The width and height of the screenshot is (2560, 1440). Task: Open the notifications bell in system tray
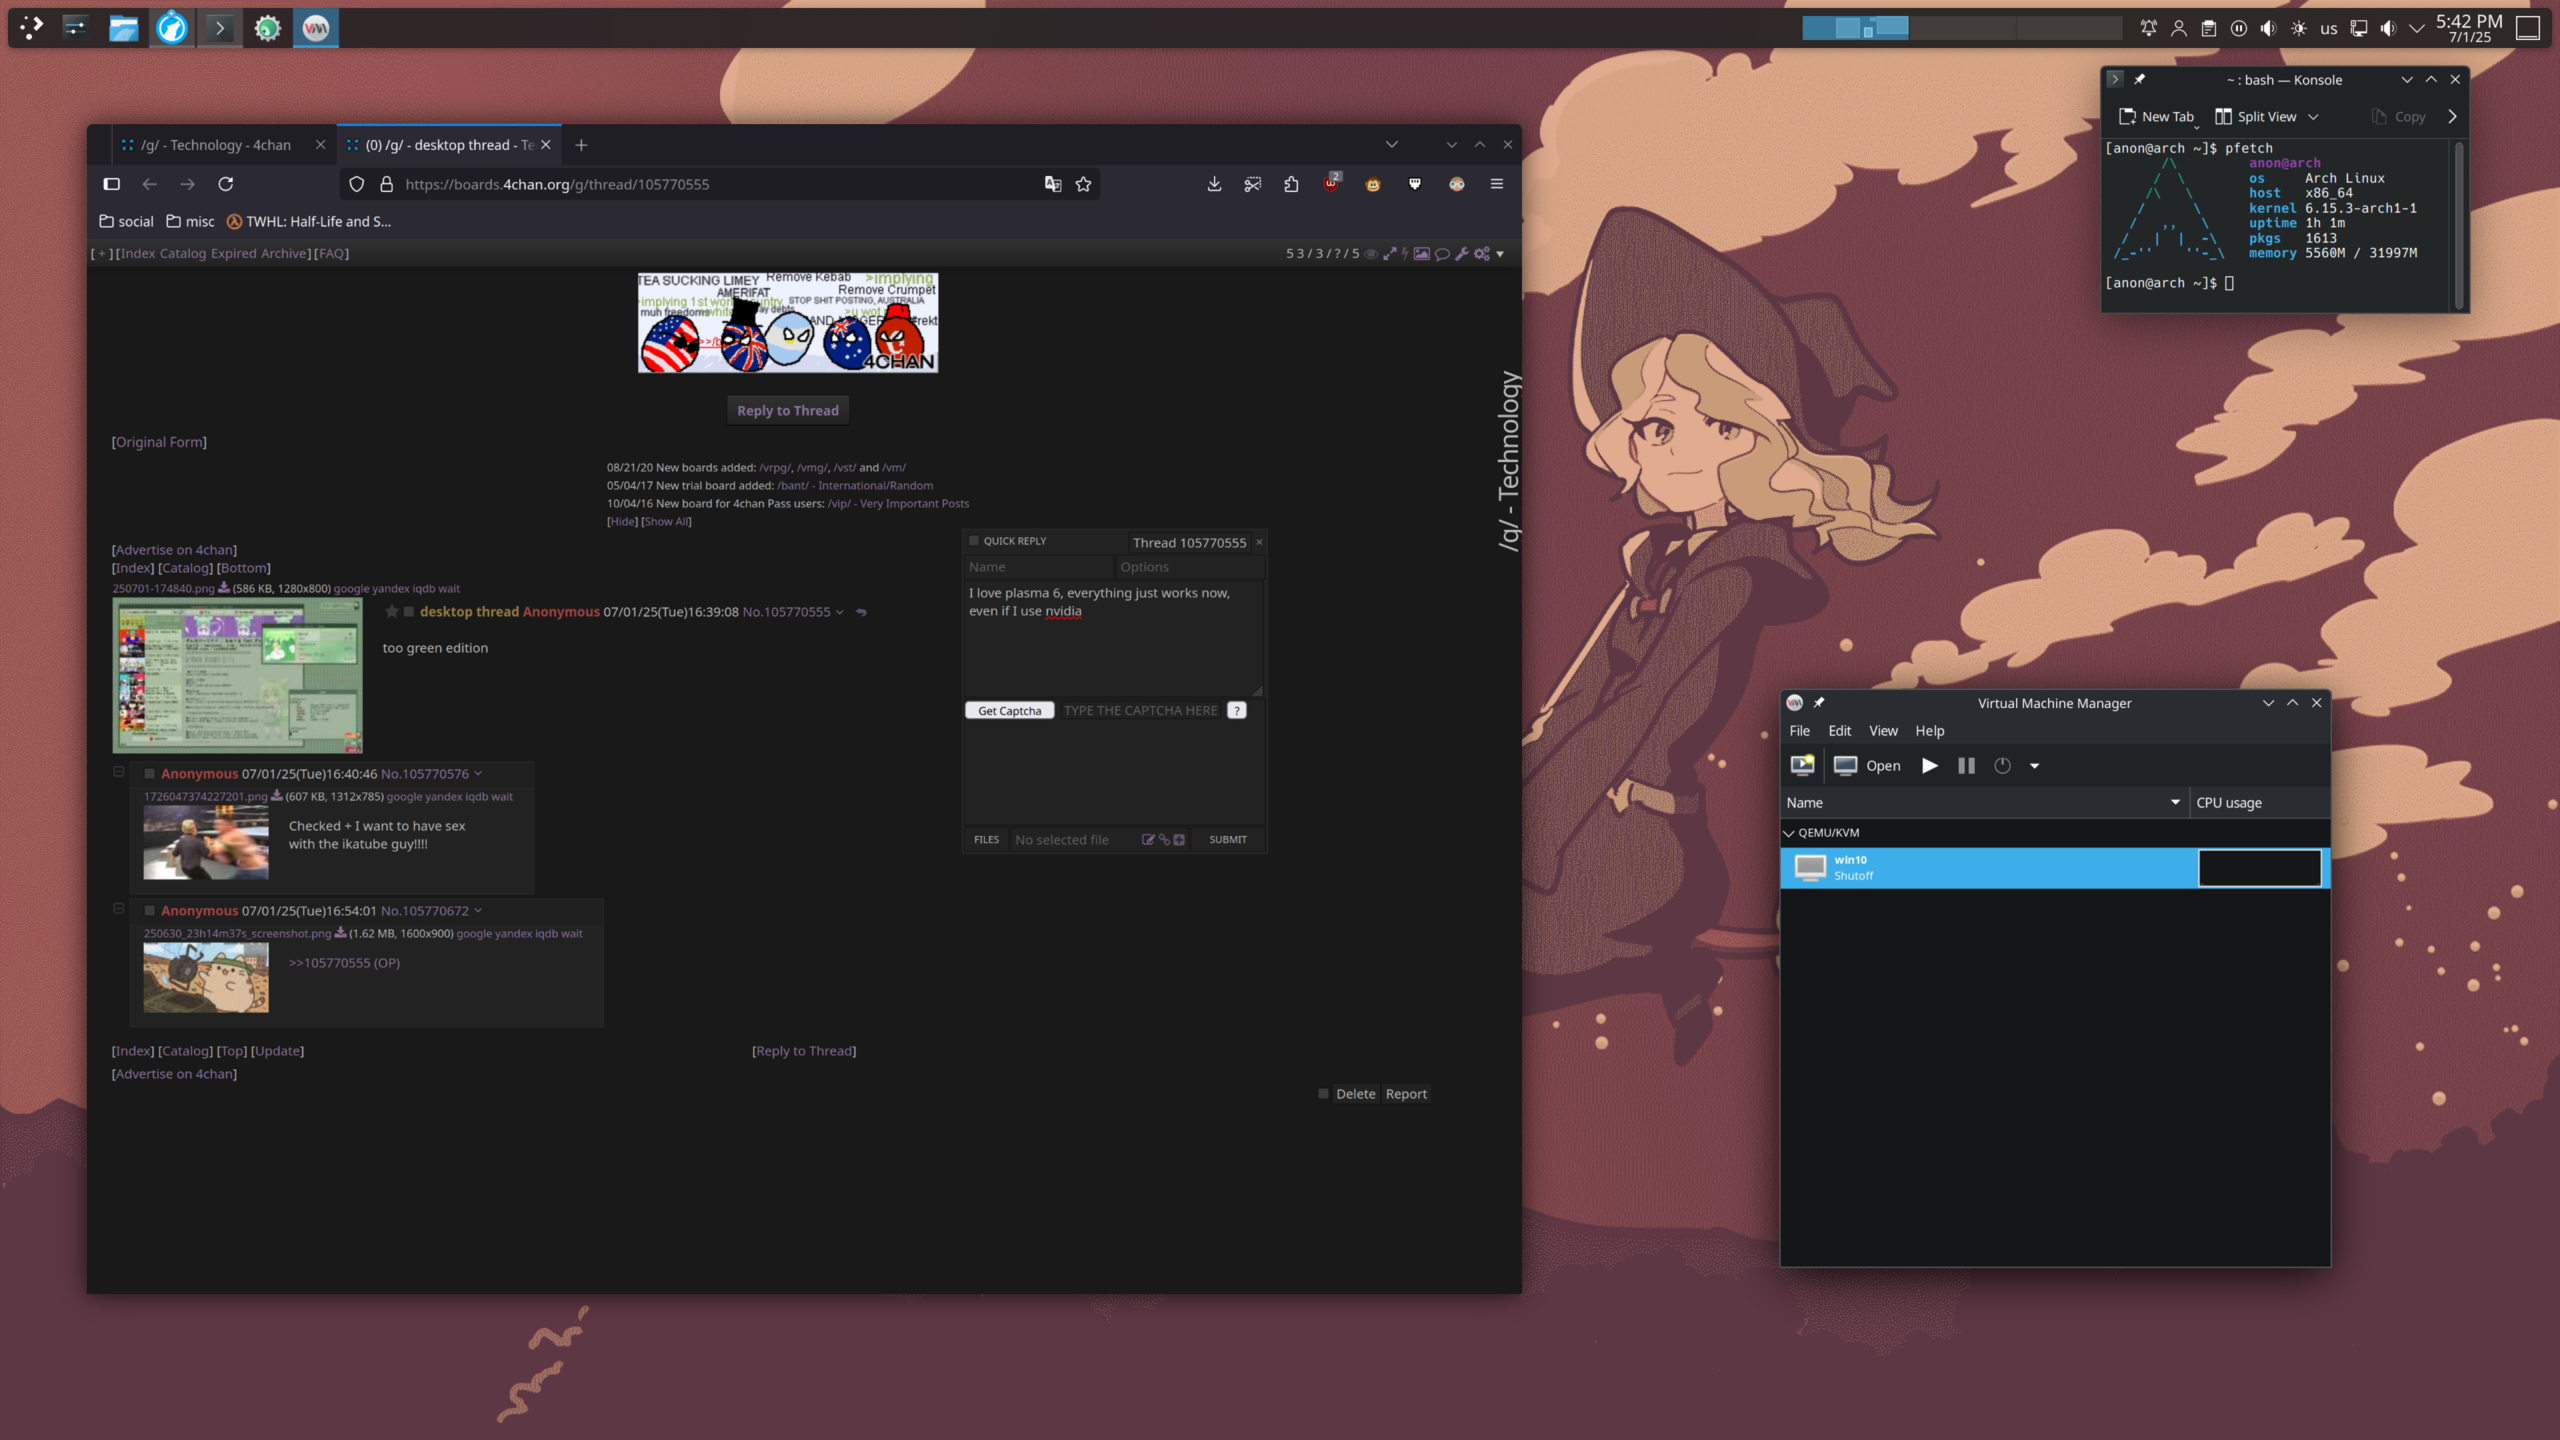tap(2148, 28)
